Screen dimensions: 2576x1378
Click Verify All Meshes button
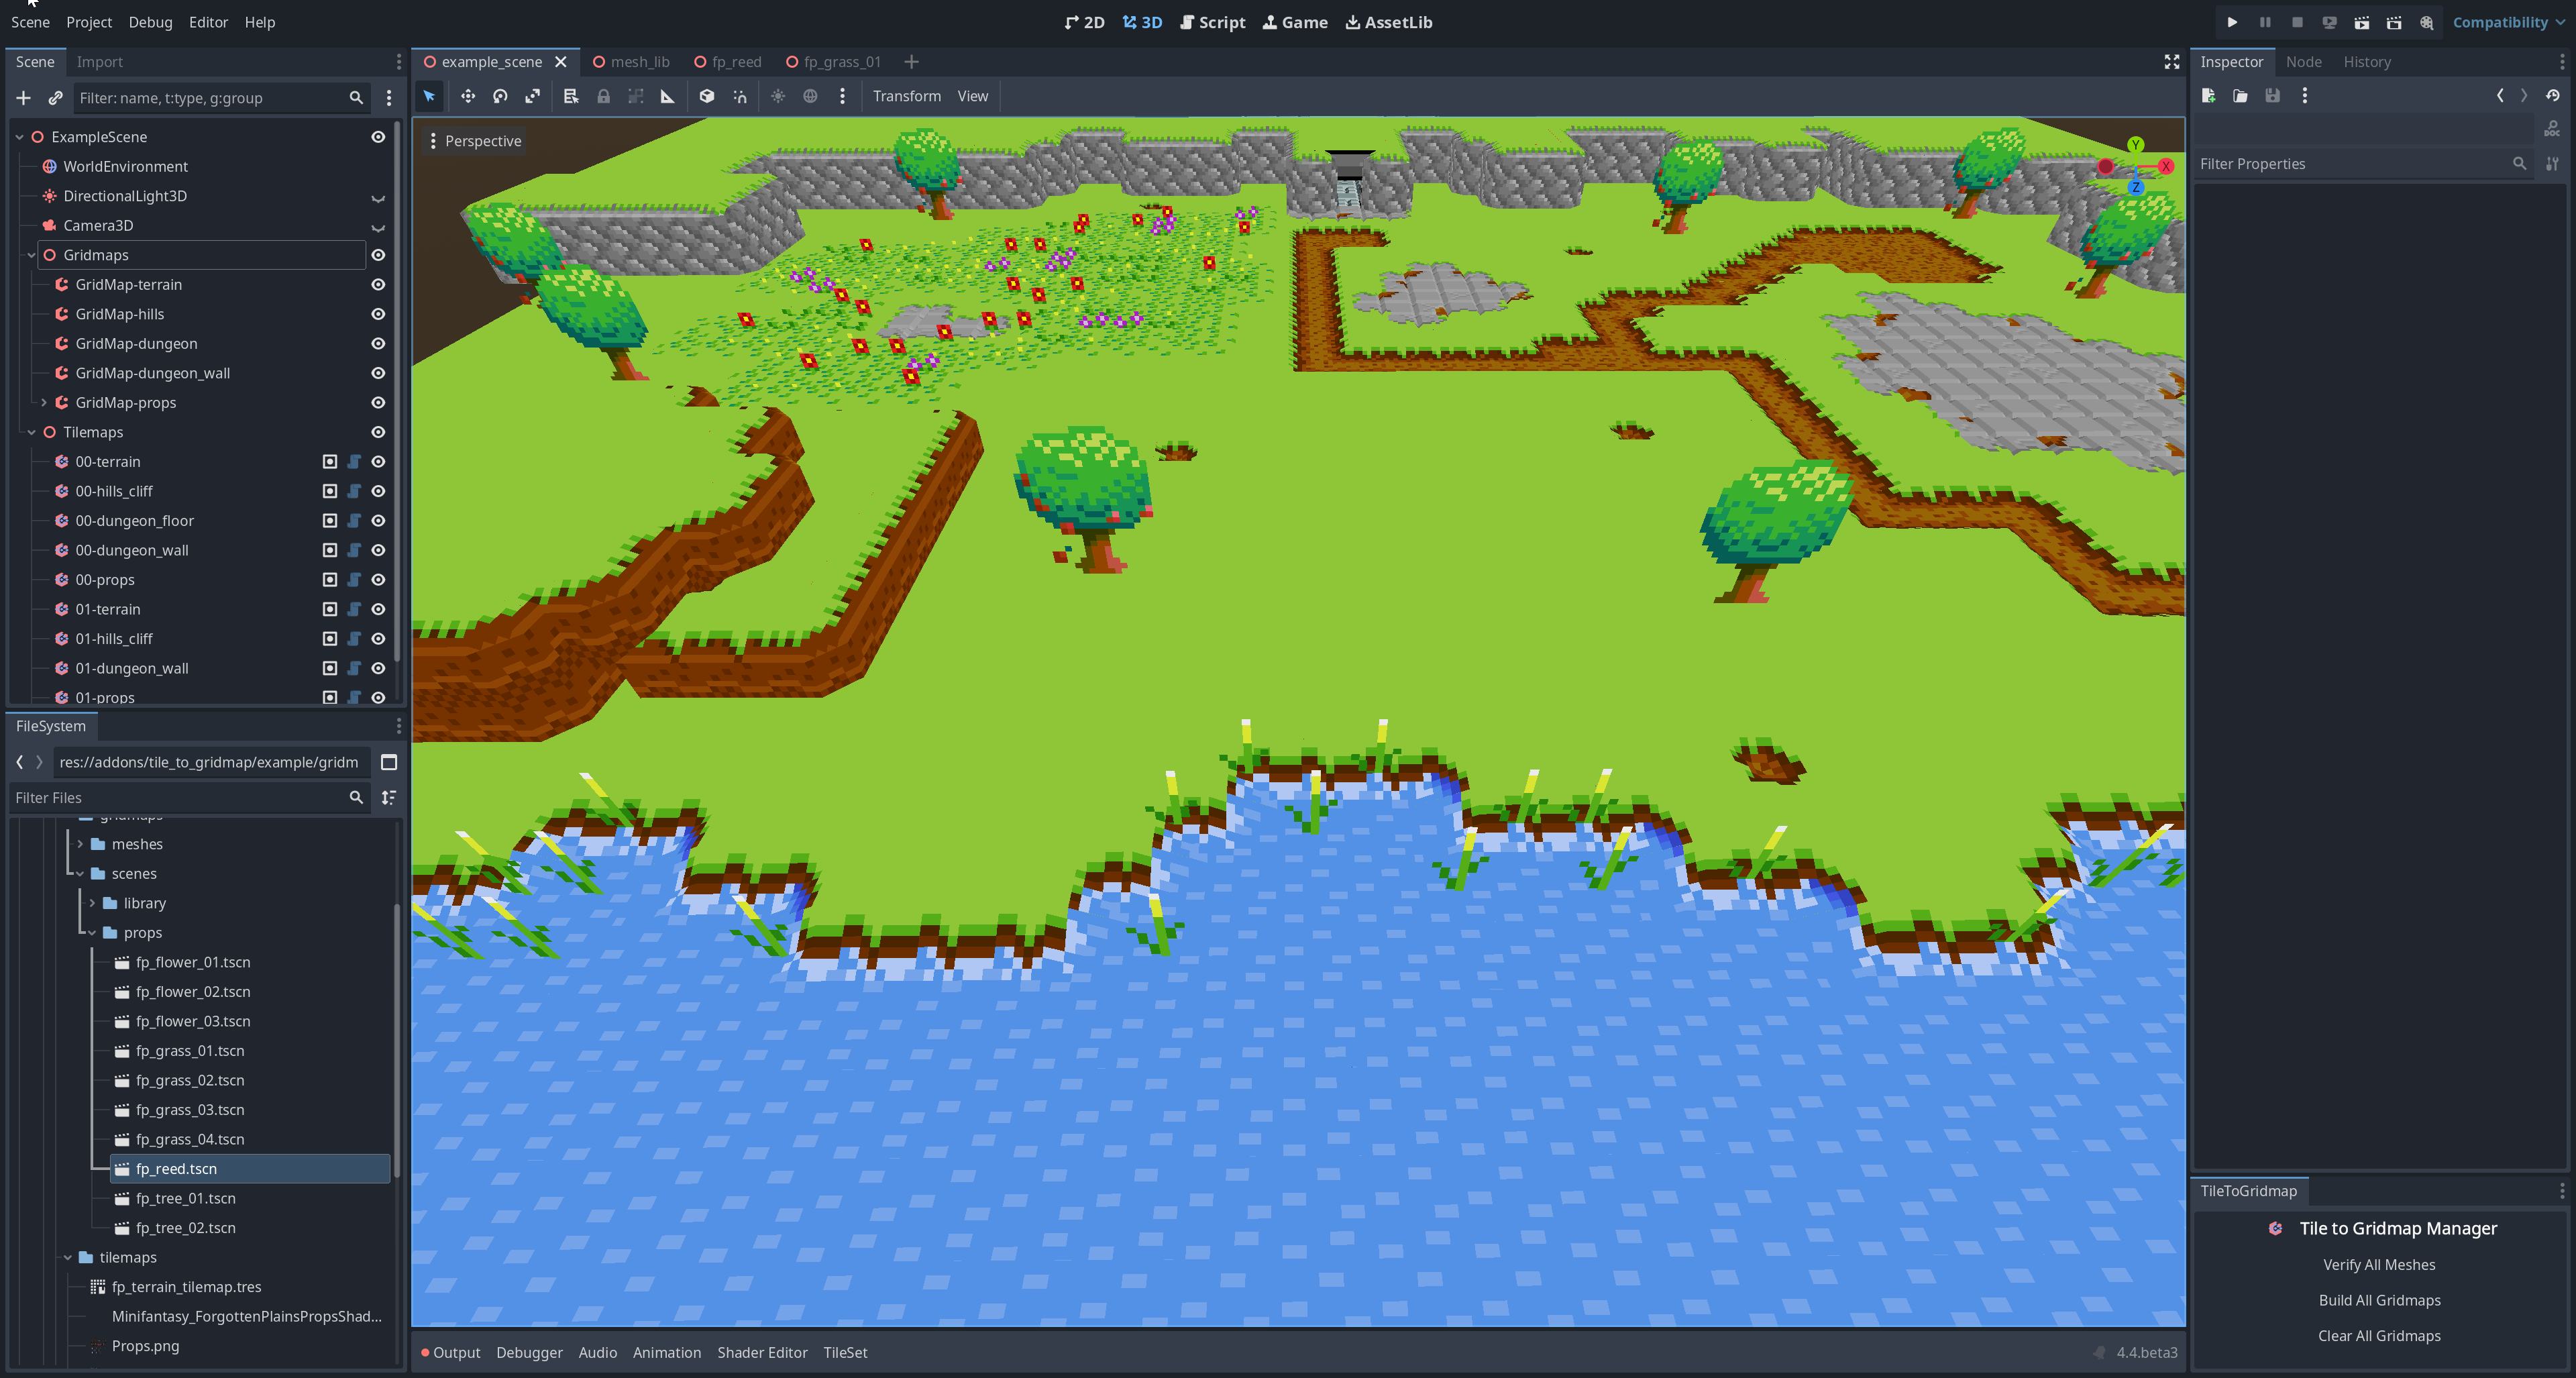pyautogui.click(x=2378, y=1265)
